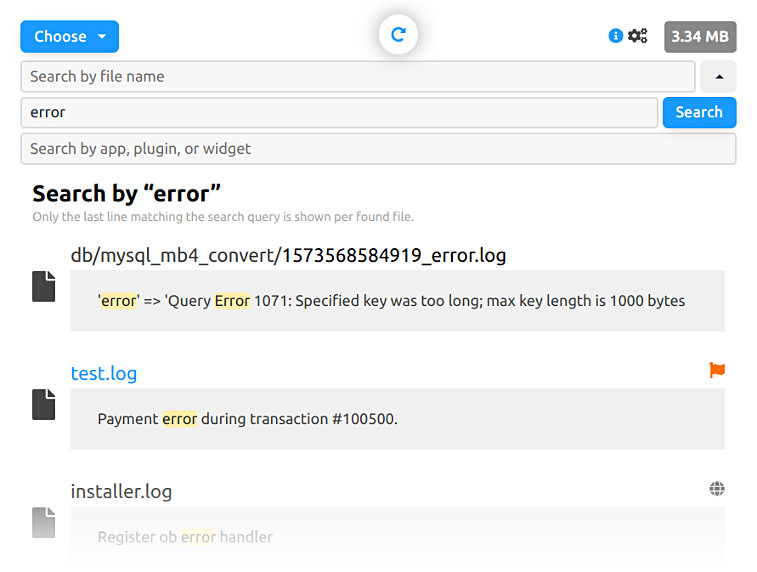The image size is (757, 572).
Task: Open settings via the gears icon
Action: pyautogui.click(x=638, y=36)
